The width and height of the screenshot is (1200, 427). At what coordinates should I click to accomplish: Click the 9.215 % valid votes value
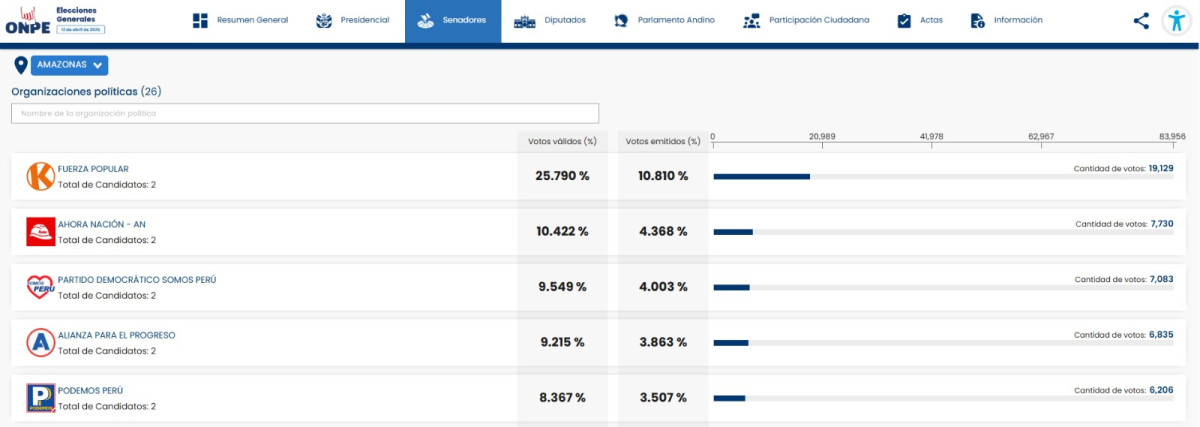click(x=562, y=342)
